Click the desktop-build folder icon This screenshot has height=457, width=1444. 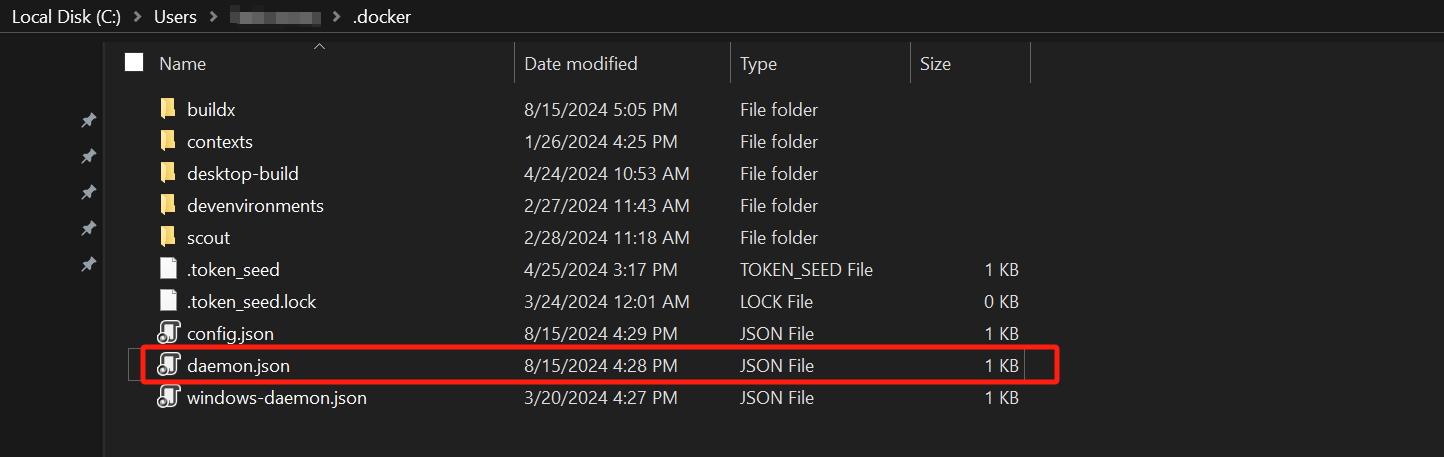pyautogui.click(x=168, y=173)
